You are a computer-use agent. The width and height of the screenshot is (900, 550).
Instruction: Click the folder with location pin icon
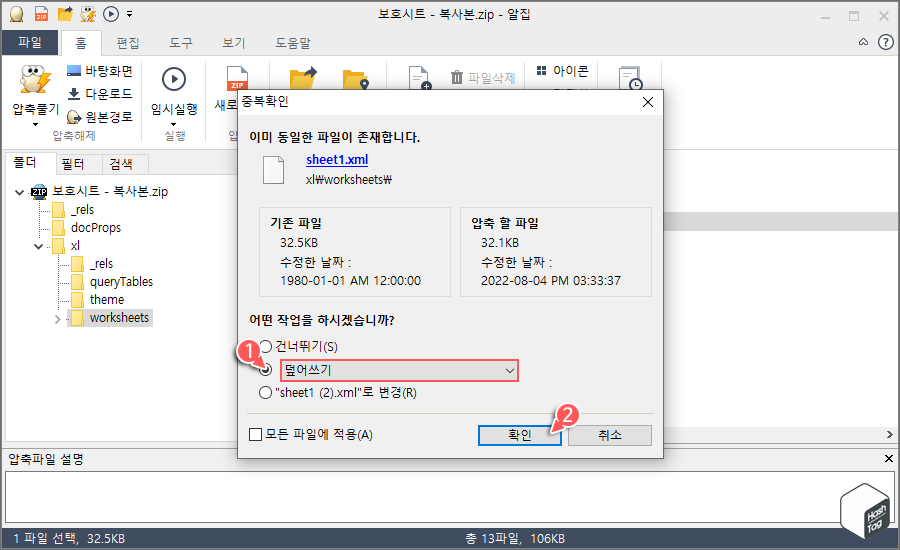click(x=355, y=79)
